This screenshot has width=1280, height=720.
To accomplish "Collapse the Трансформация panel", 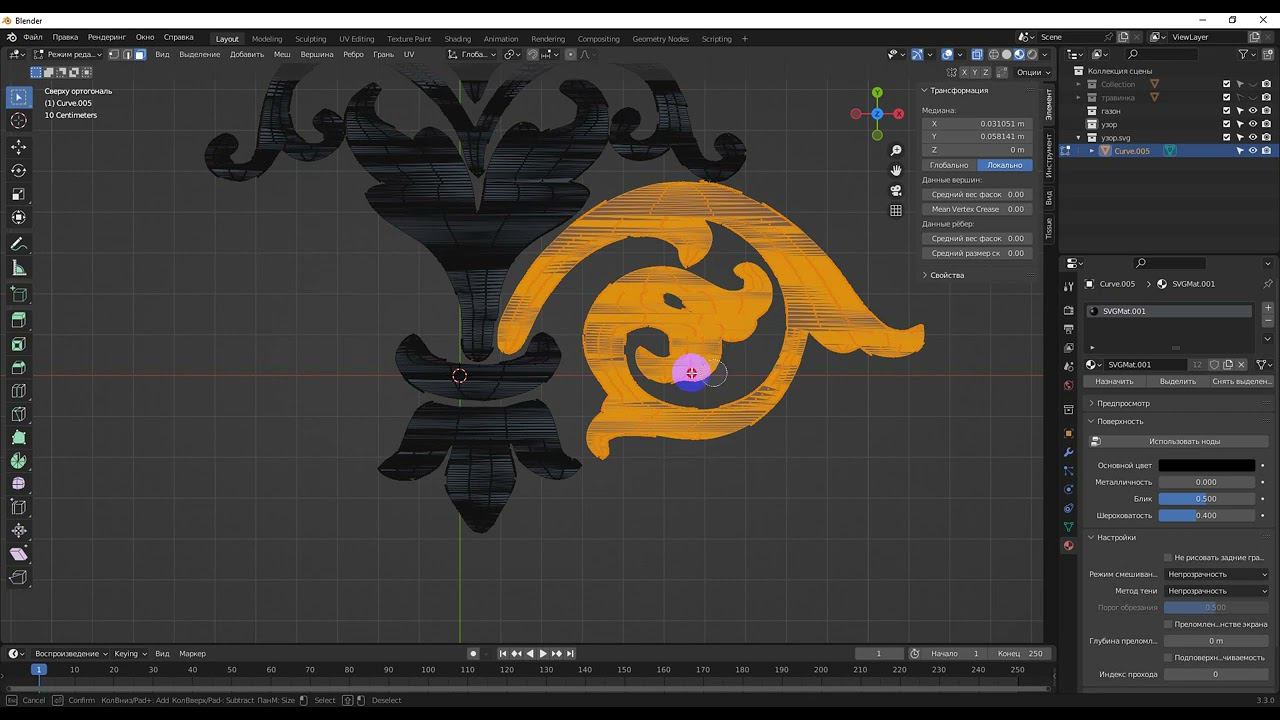I will [958, 90].
